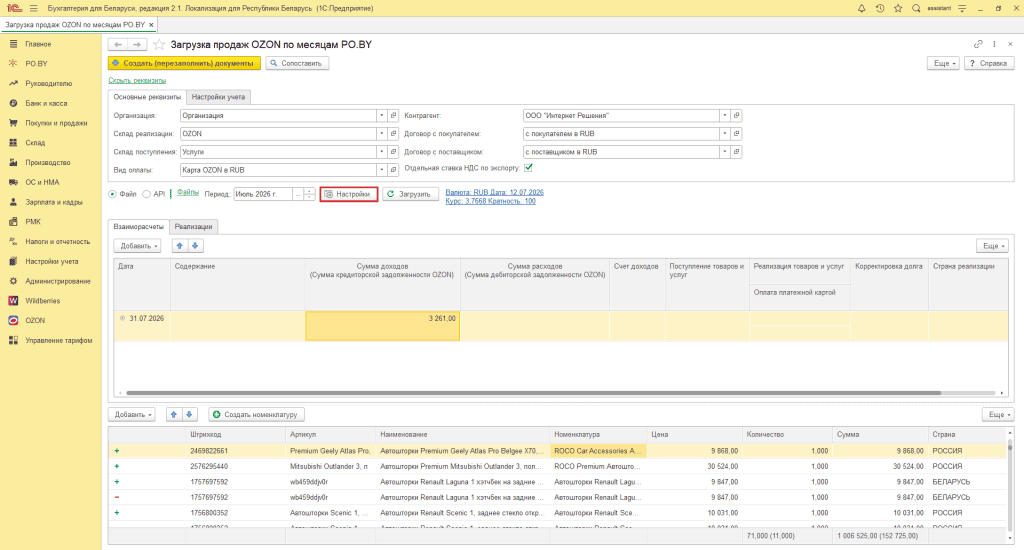This screenshot has height=550, width=1024.
Task: Follow the Скрыть реквизиты link
Action: 137,80
